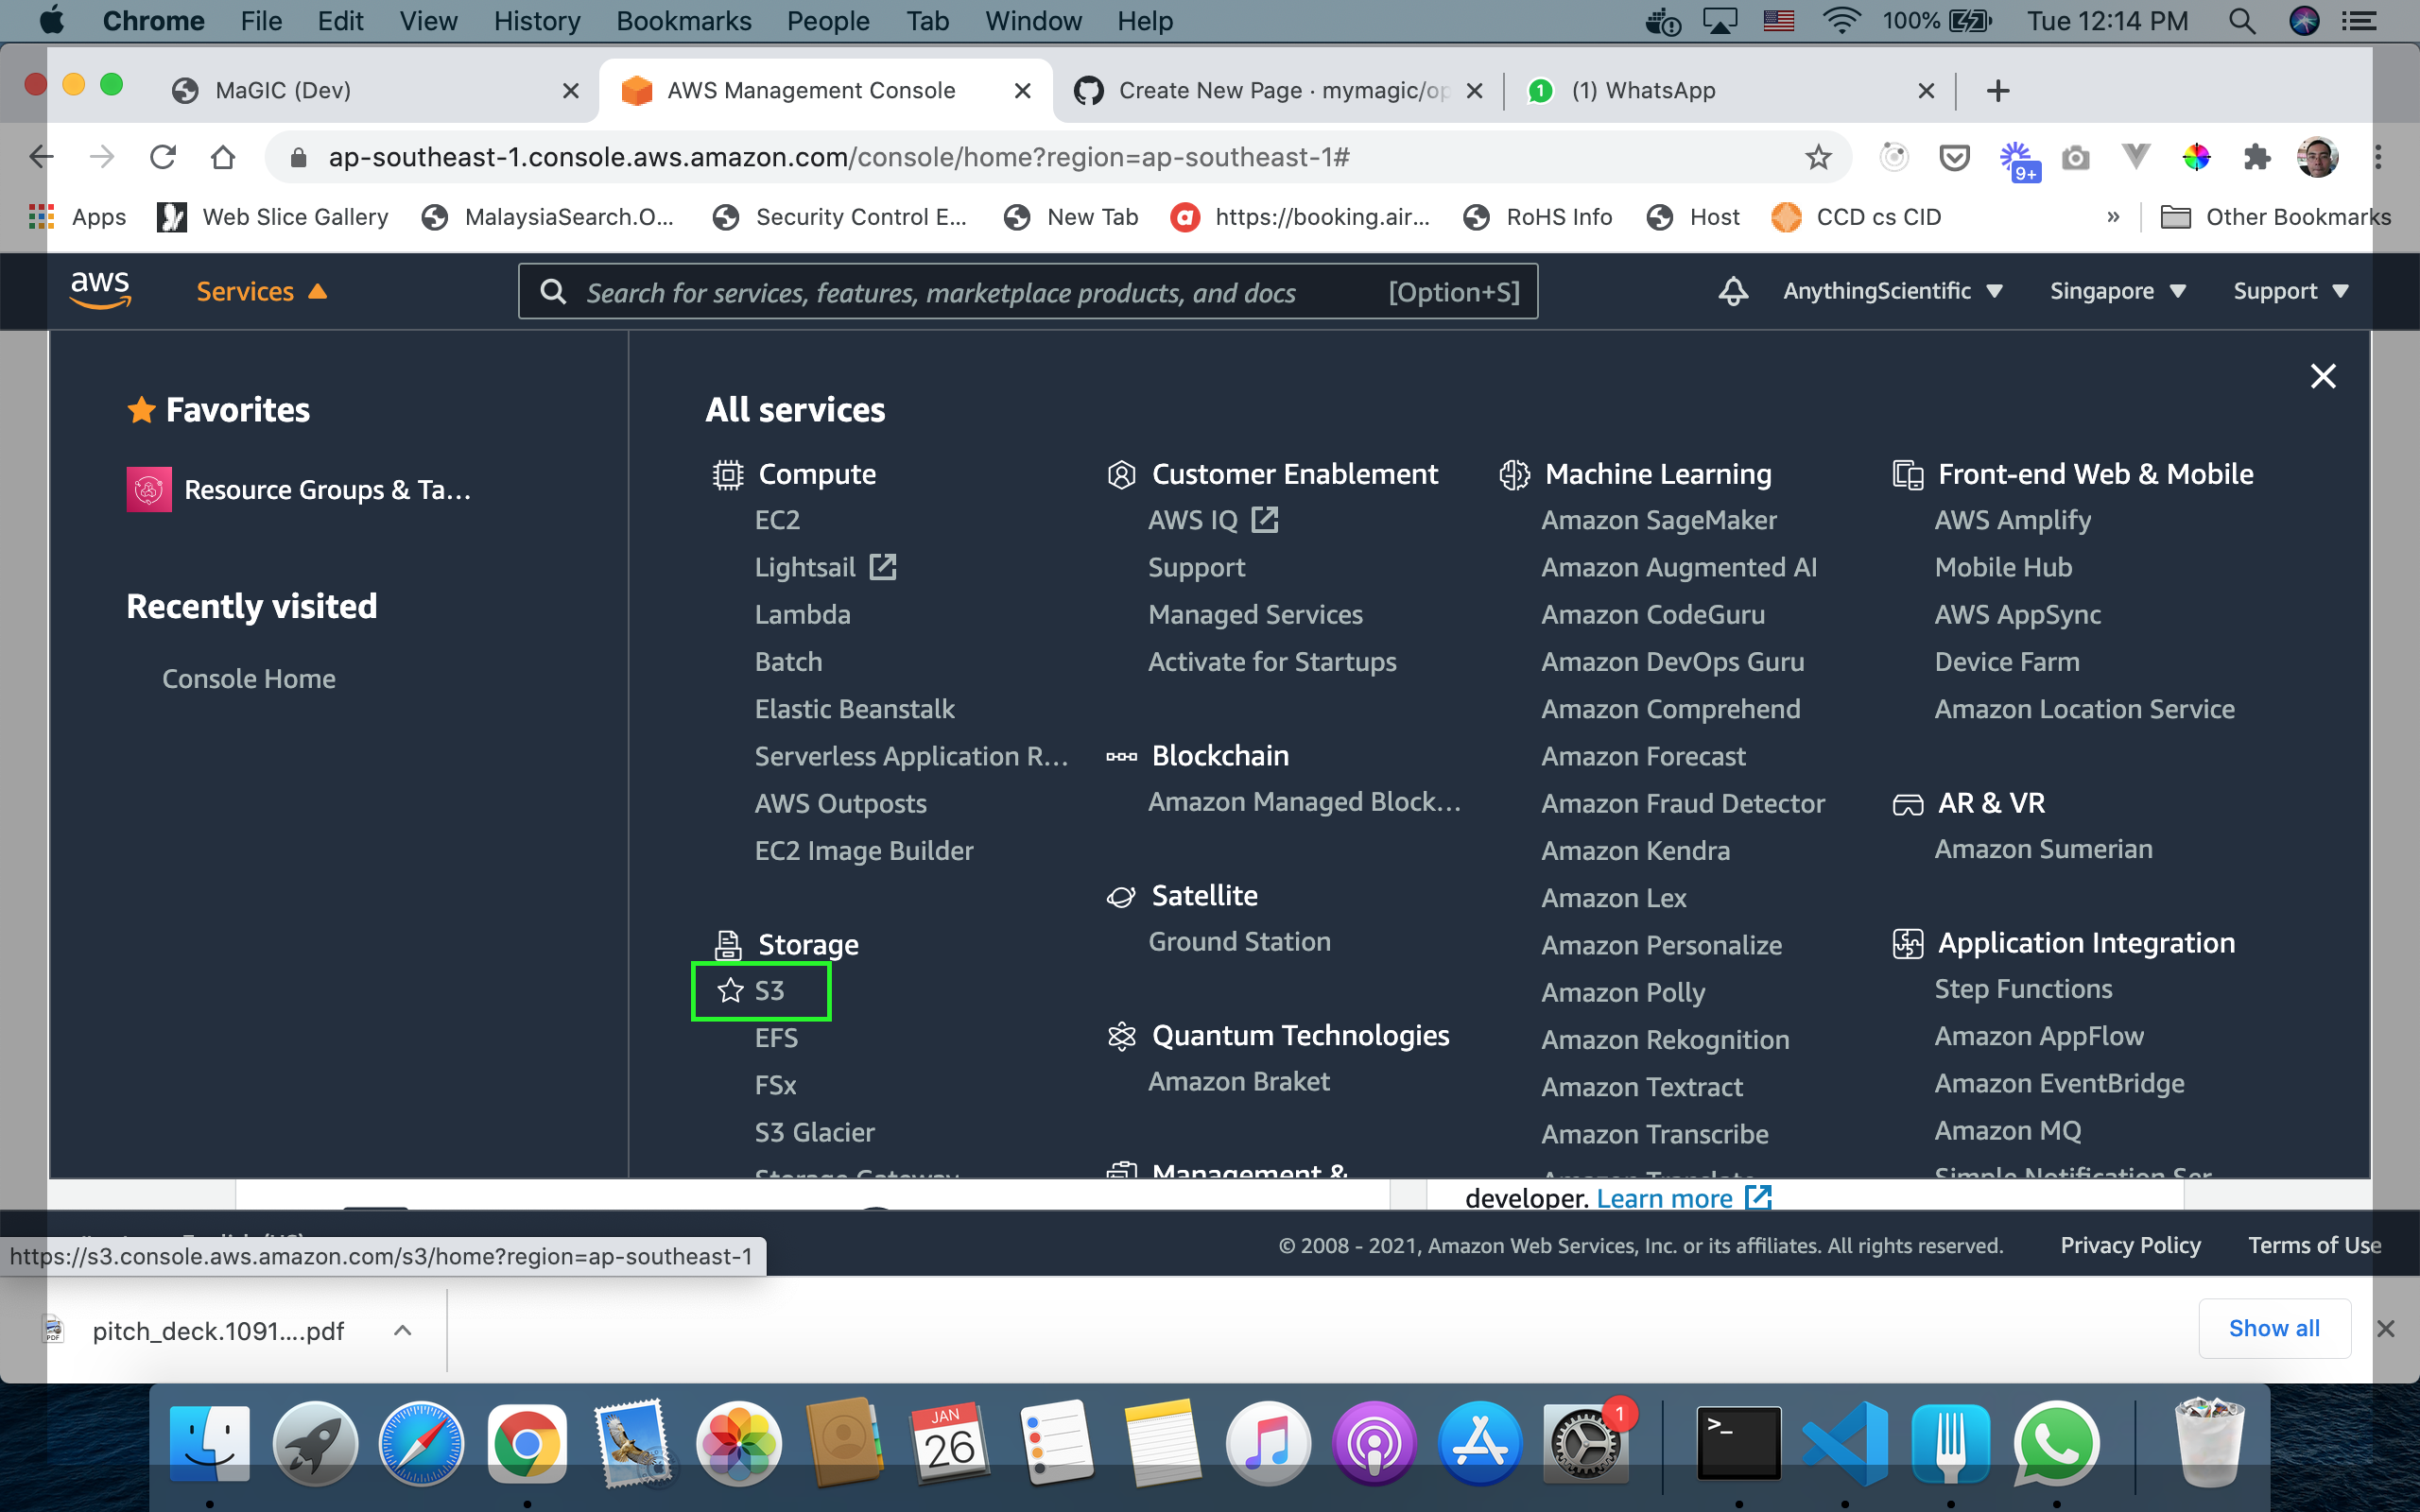The image size is (2420, 1512).
Task: Open the RoHS Info bookmark
Action: point(1538,217)
